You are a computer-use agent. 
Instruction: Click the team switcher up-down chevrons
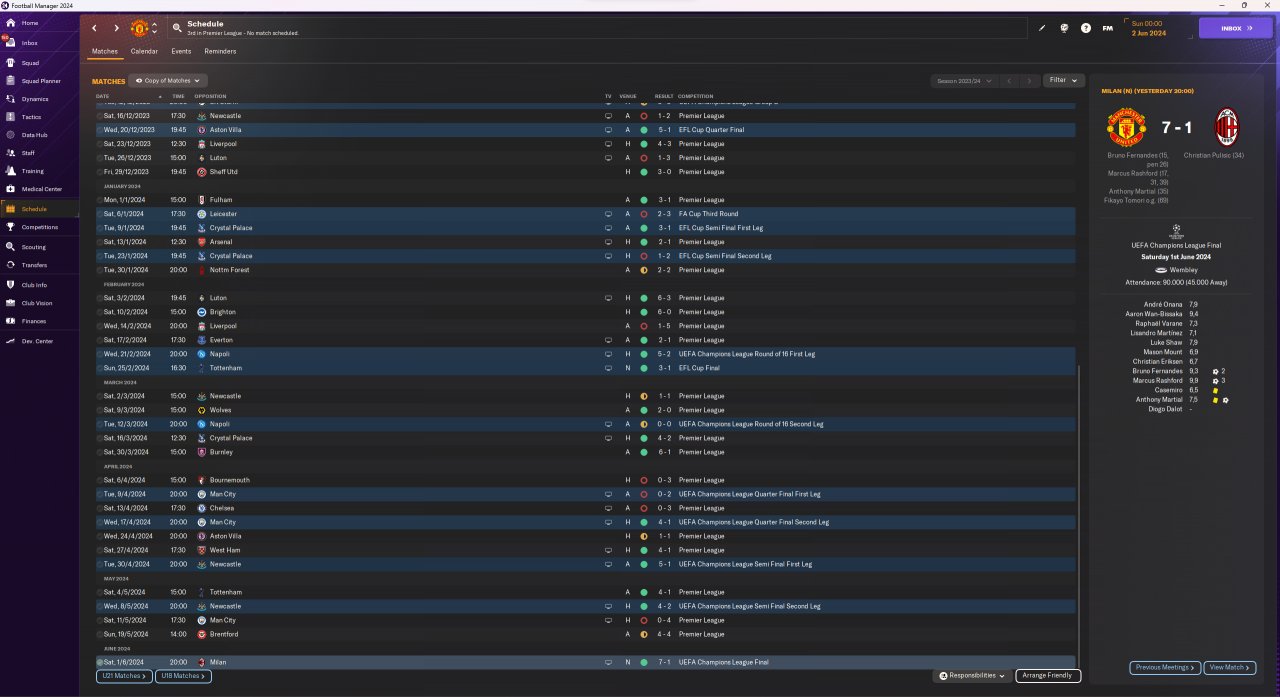pos(154,28)
